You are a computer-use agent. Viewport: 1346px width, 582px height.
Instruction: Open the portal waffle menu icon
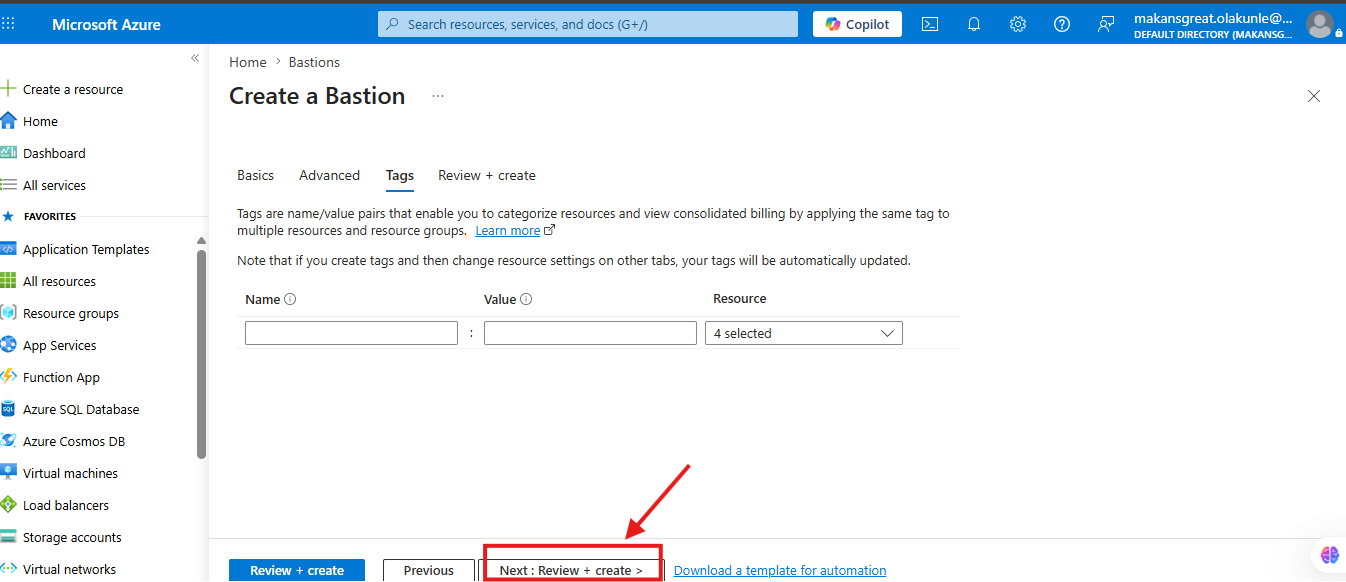click(9, 24)
